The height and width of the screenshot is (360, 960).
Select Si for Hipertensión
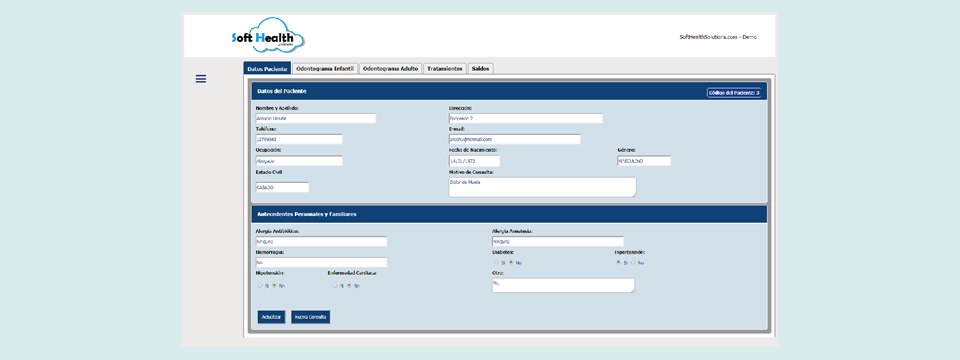(x=618, y=262)
